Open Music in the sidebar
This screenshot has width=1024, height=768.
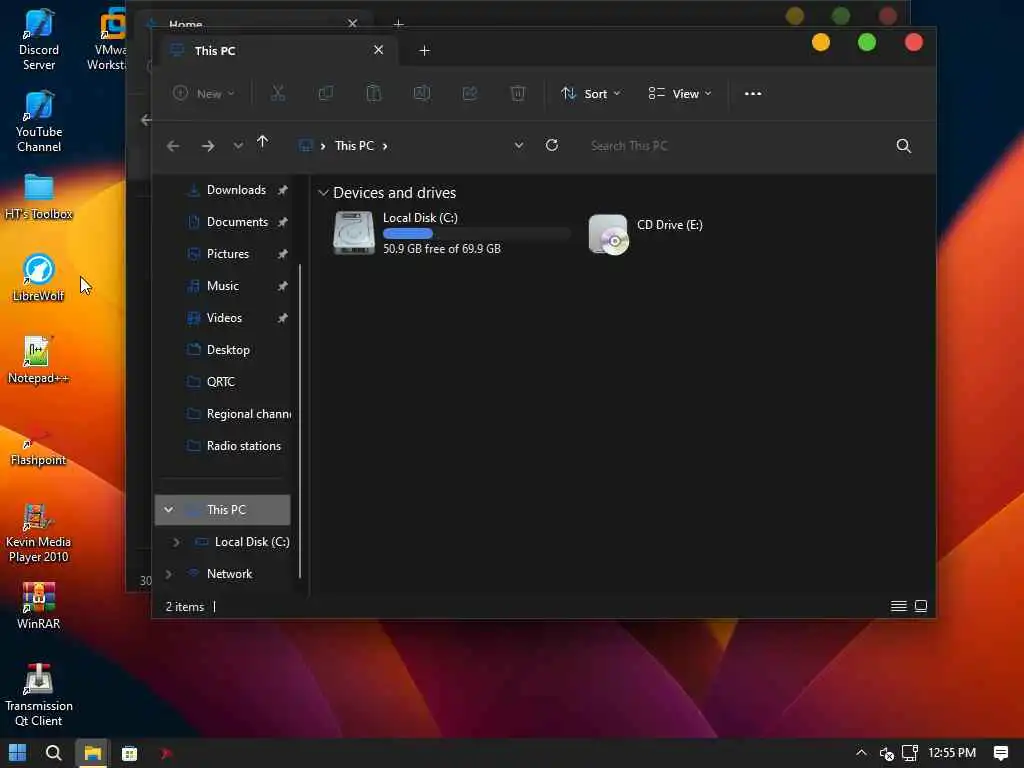222,286
